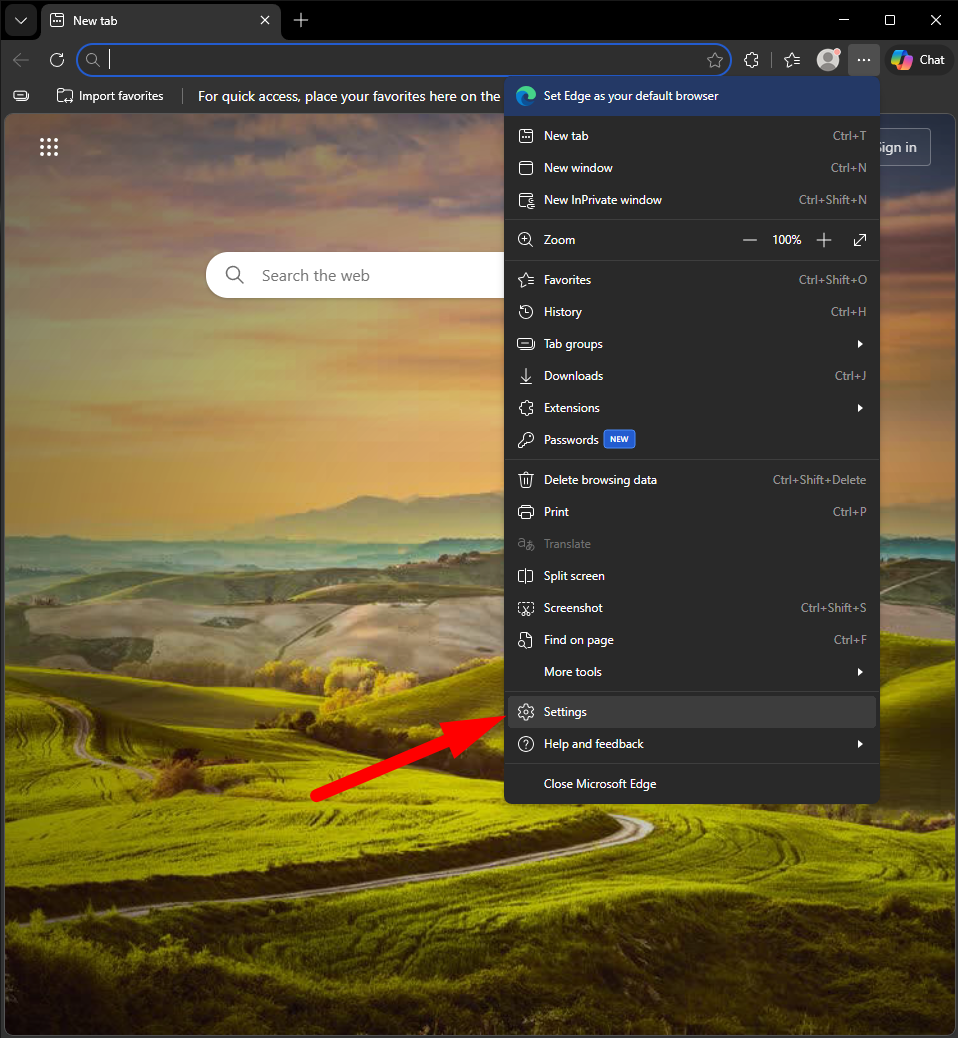958x1038 pixels.
Task: Click the apps grid icon on page
Action: coord(49,147)
